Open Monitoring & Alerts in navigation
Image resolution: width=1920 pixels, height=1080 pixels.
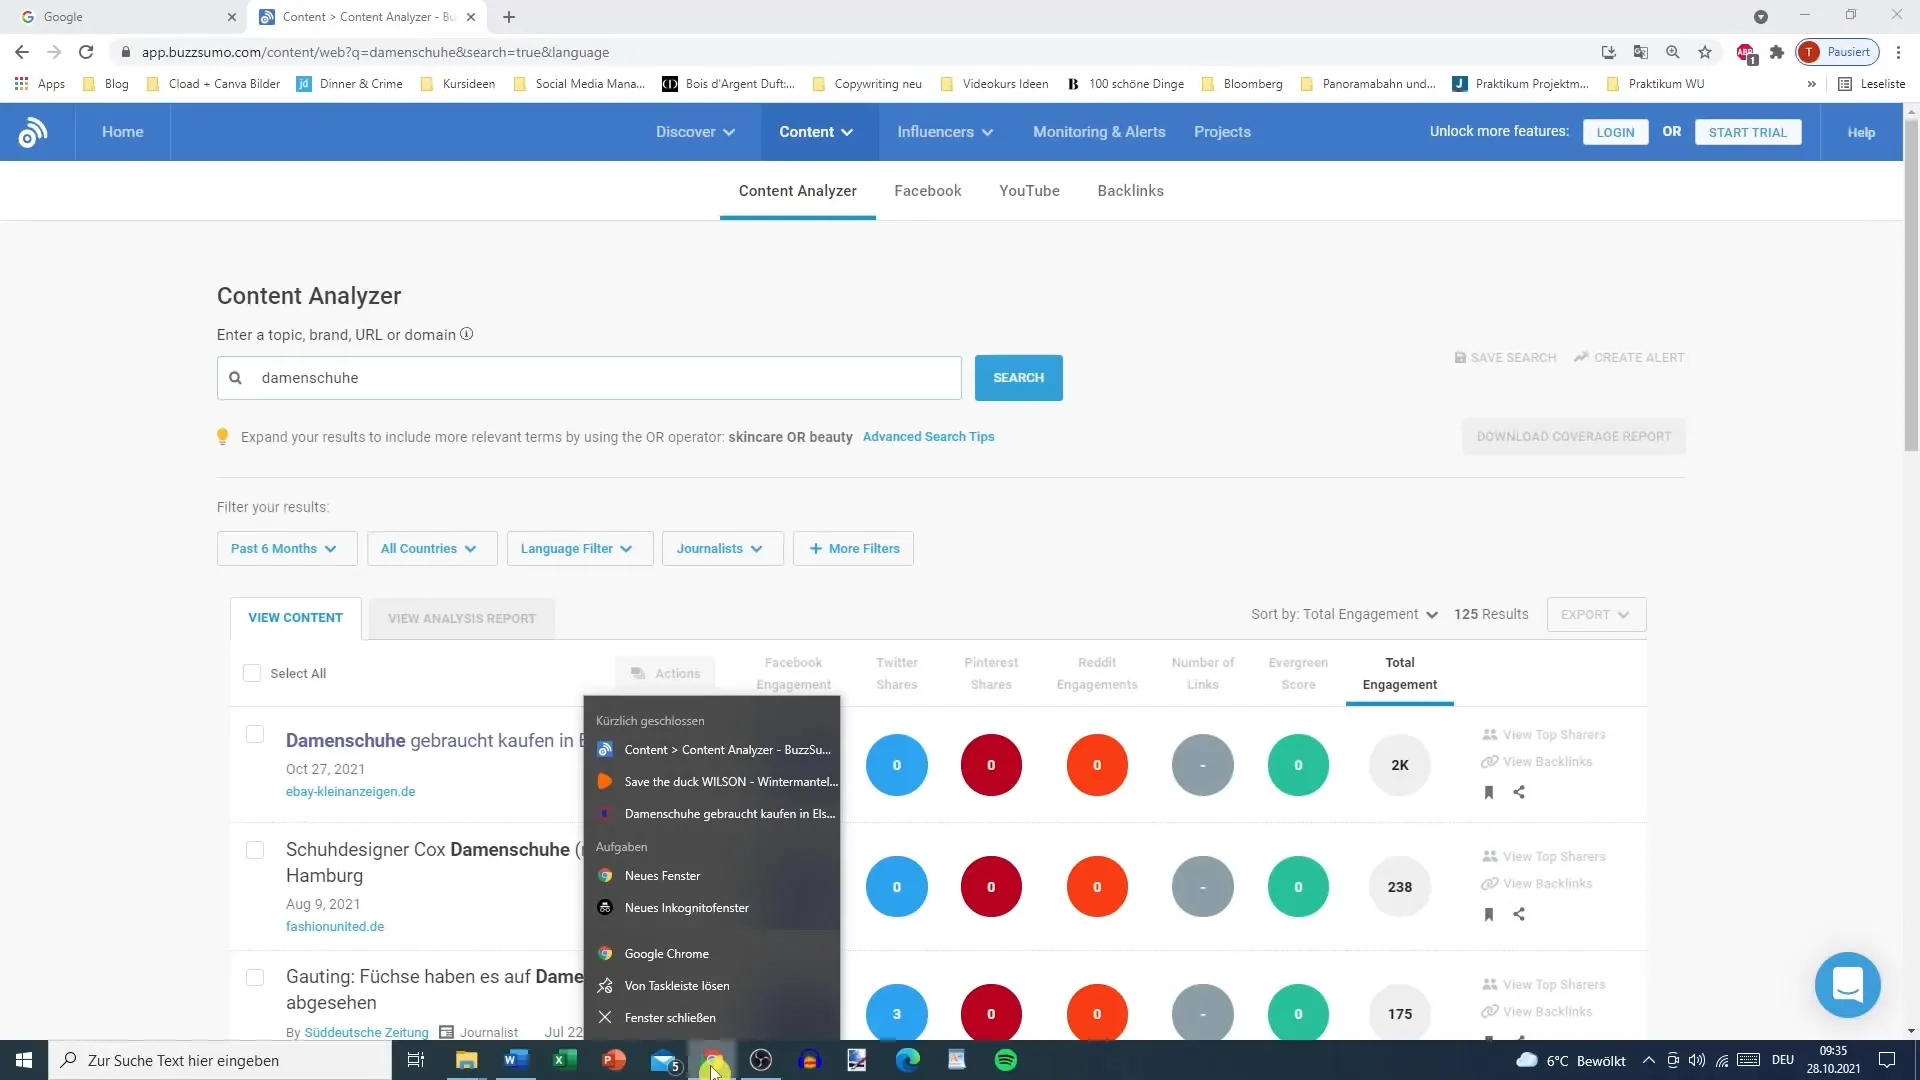point(1099,132)
